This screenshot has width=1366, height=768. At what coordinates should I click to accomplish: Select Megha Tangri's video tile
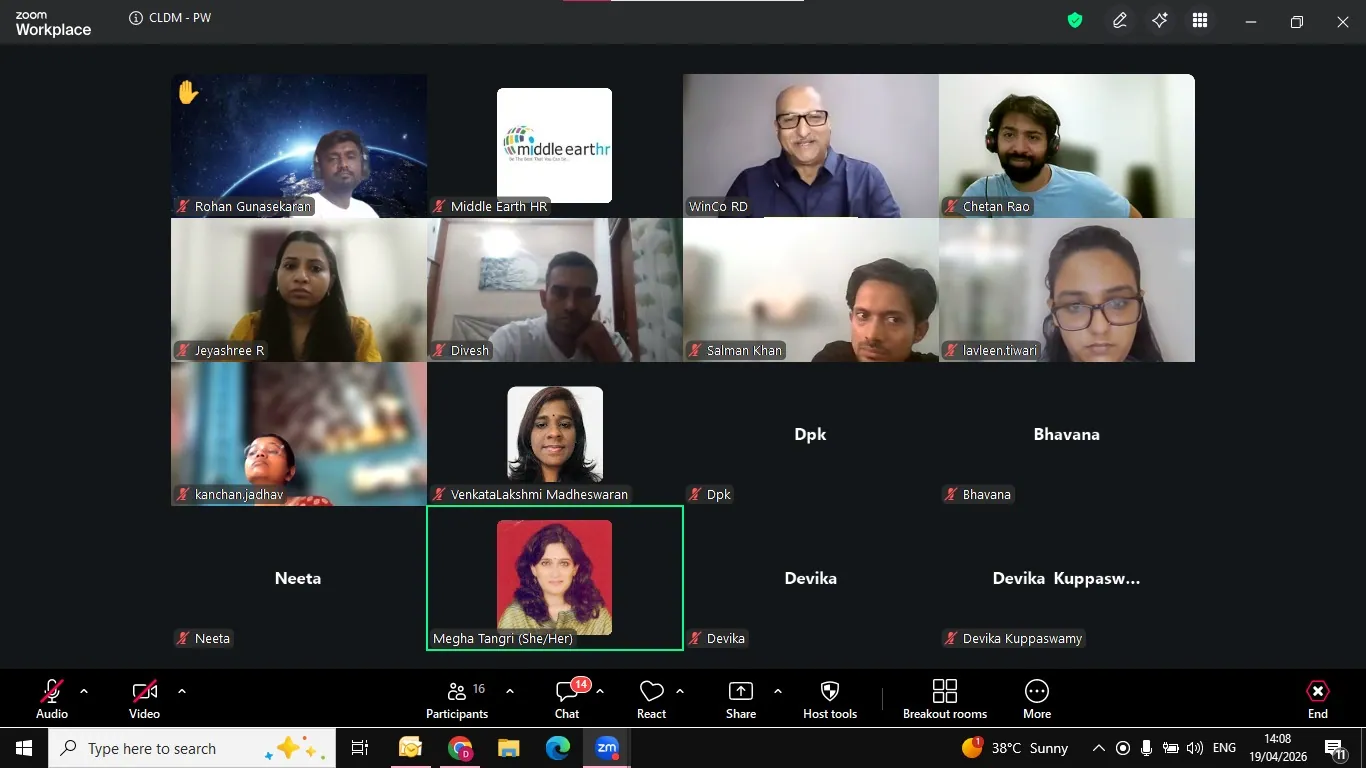[555, 578]
